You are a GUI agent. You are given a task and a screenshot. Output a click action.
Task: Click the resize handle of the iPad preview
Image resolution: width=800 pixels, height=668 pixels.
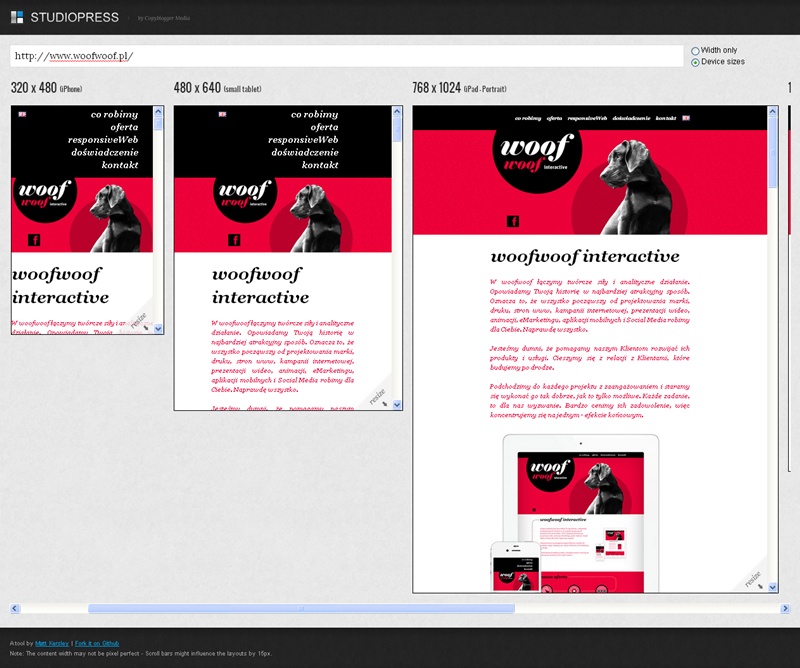click(754, 580)
